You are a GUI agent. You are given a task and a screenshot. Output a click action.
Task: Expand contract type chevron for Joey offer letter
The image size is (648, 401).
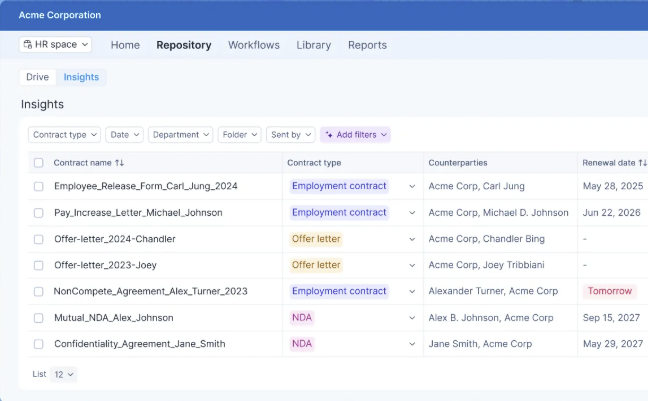(x=412, y=265)
